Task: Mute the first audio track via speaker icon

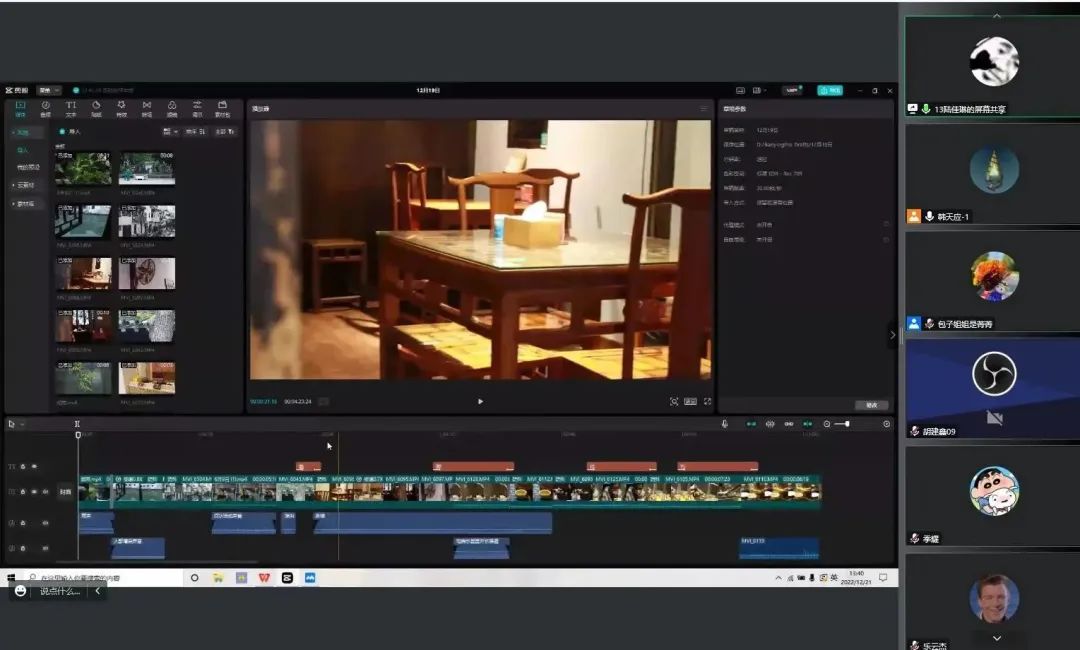Action: click(x=45, y=522)
